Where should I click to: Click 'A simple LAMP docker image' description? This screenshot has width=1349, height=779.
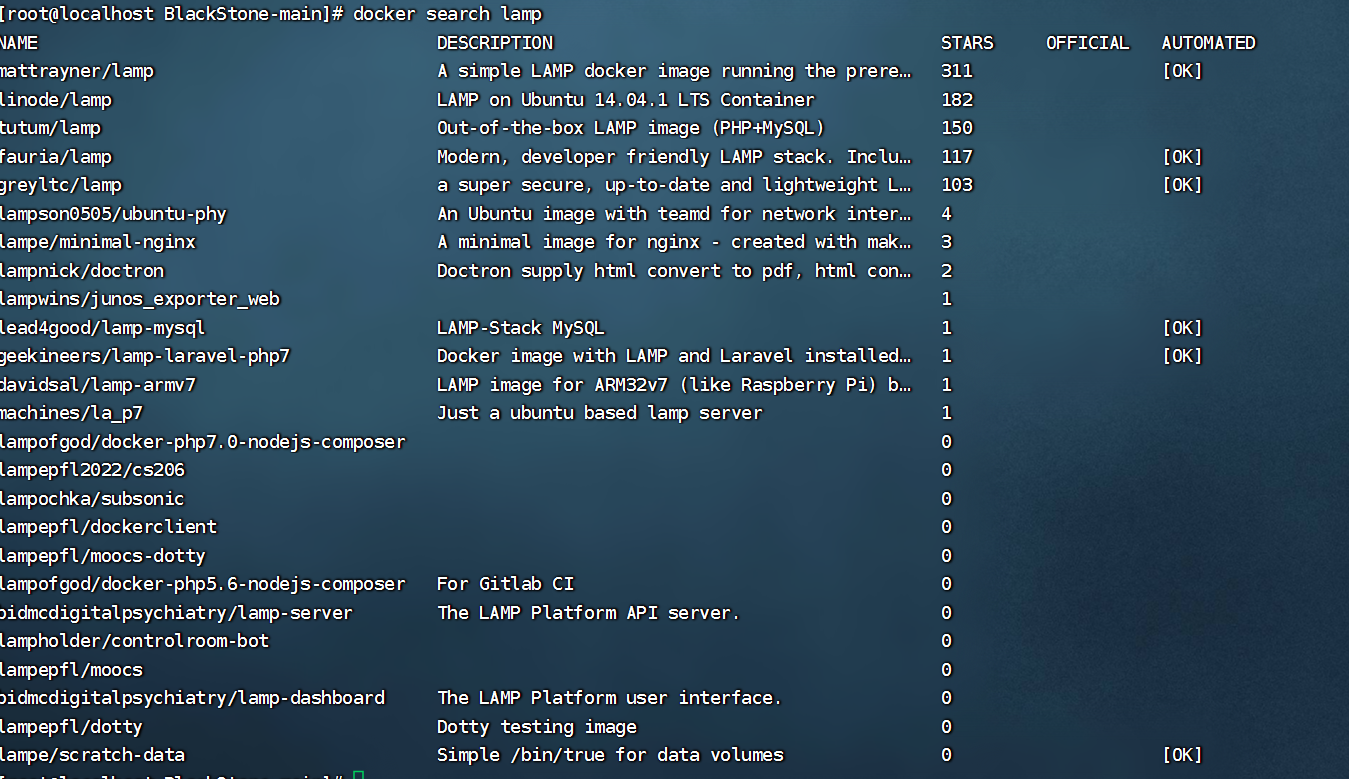click(x=675, y=71)
